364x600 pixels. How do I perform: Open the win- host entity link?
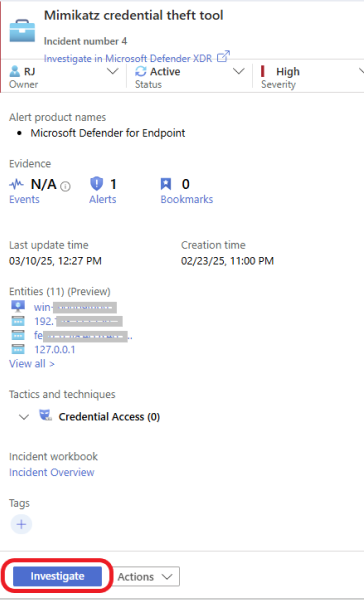(75, 308)
